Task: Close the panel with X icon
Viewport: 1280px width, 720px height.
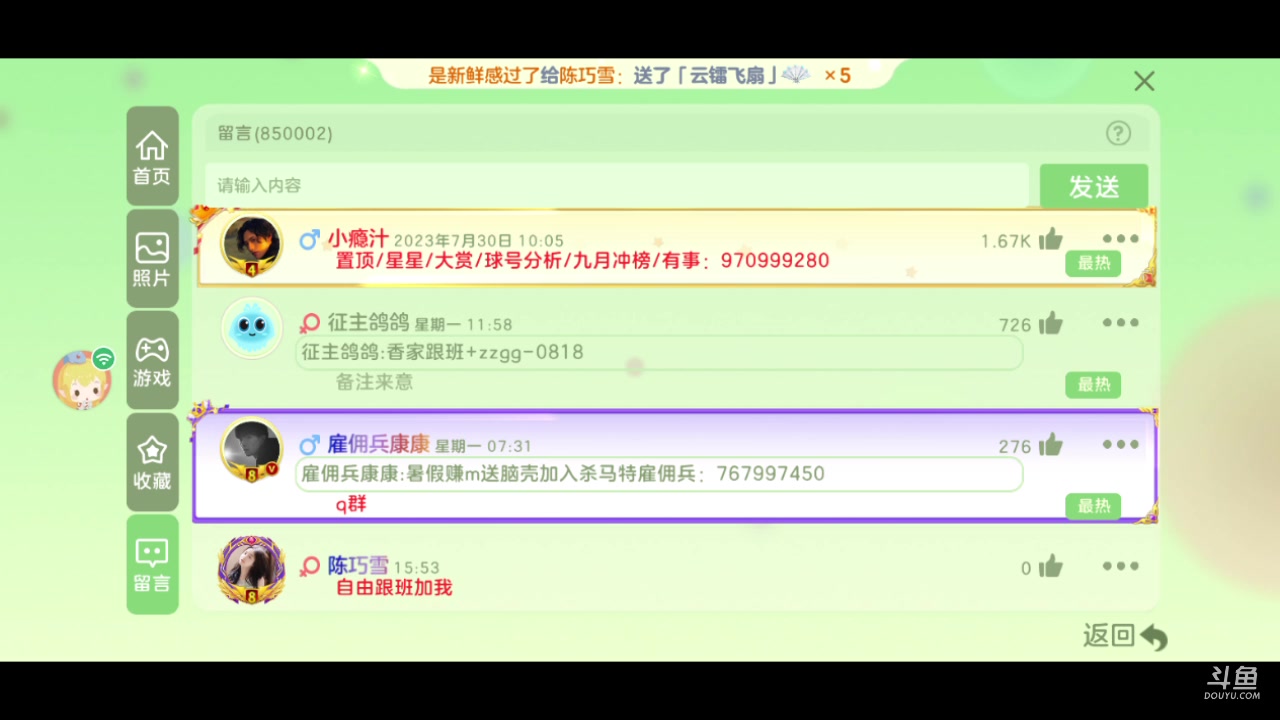Action: (1144, 81)
